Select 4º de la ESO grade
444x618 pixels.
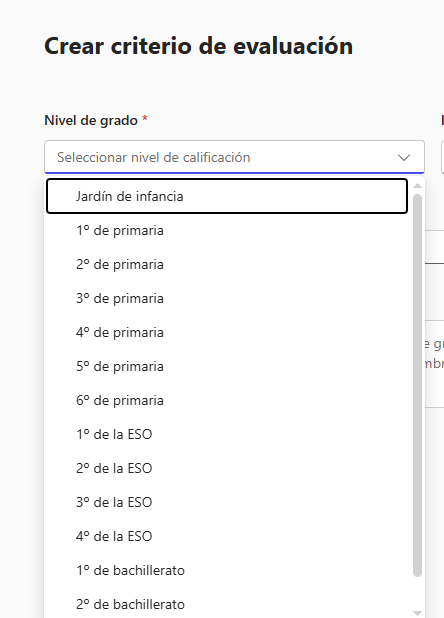coord(227,536)
